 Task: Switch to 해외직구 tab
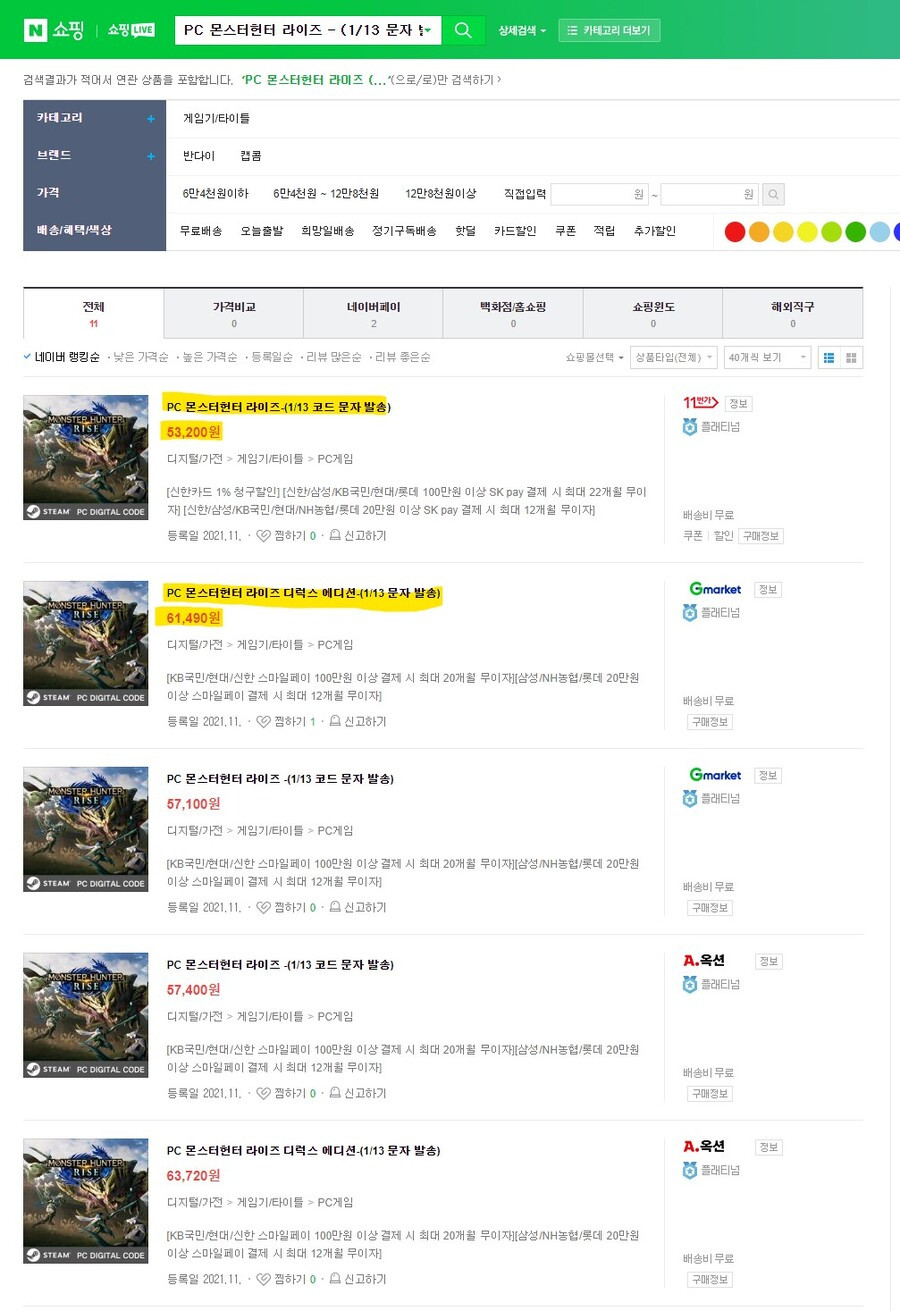coord(793,314)
